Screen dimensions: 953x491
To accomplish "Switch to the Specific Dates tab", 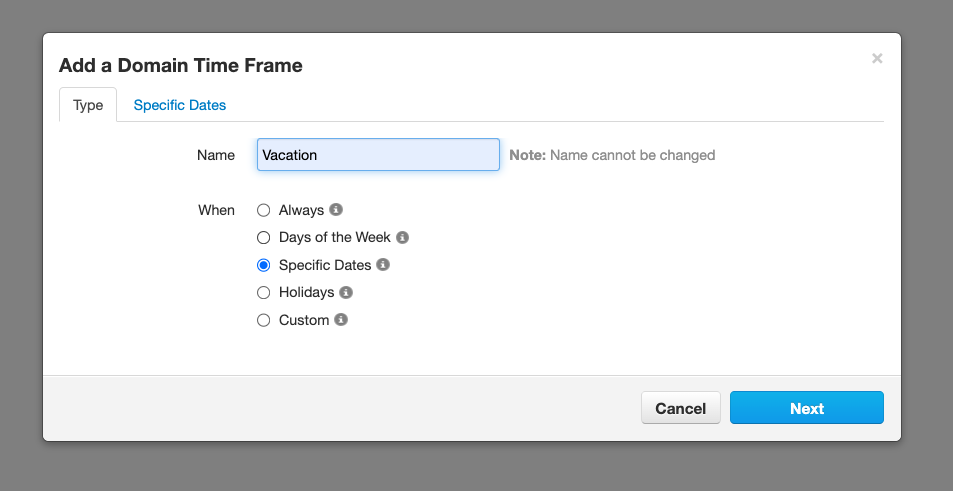I will [180, 105].
